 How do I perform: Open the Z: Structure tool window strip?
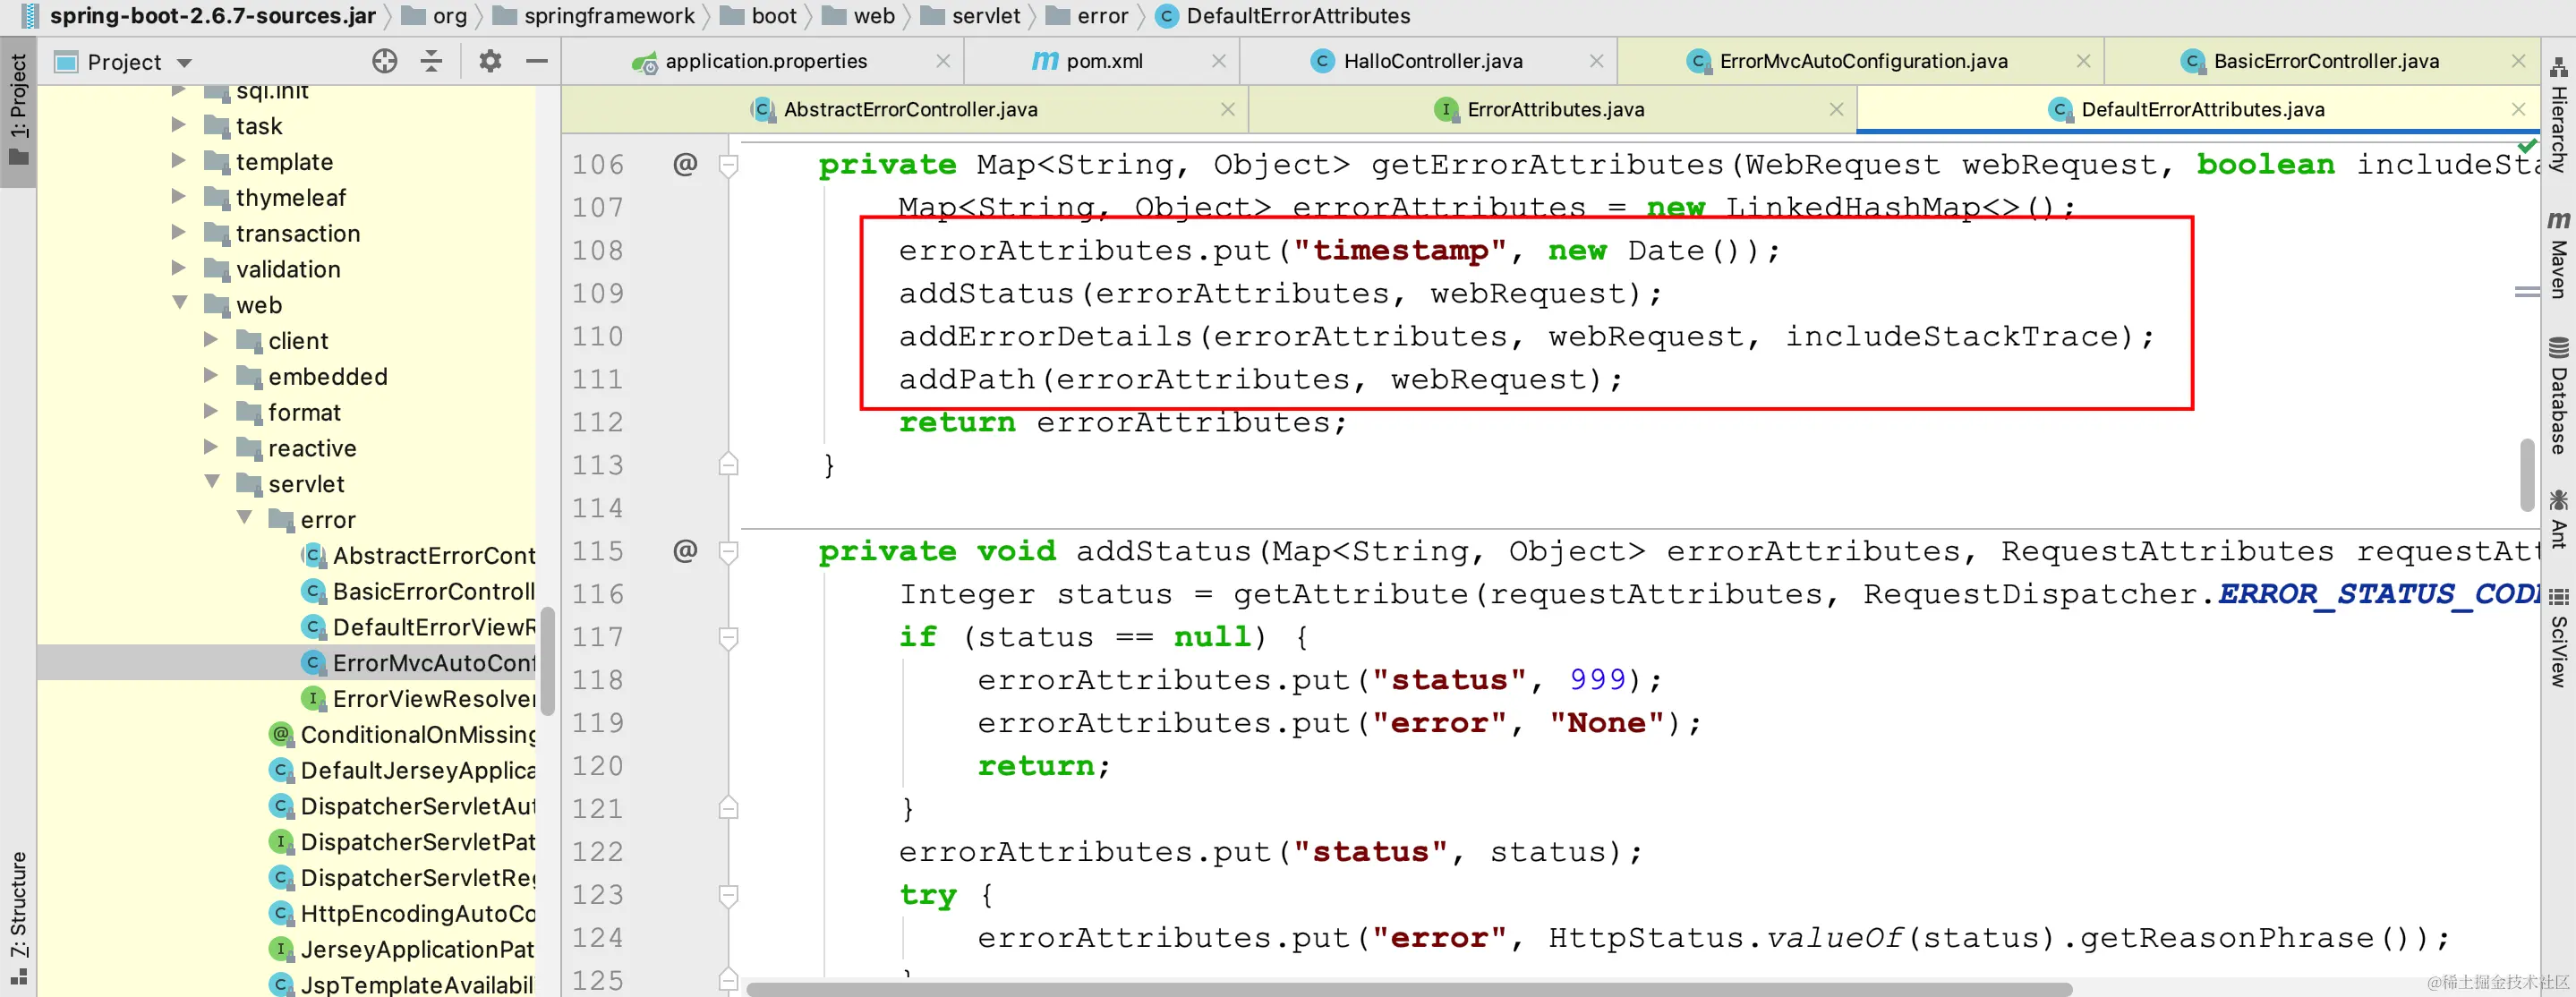(x=18, y=919)
